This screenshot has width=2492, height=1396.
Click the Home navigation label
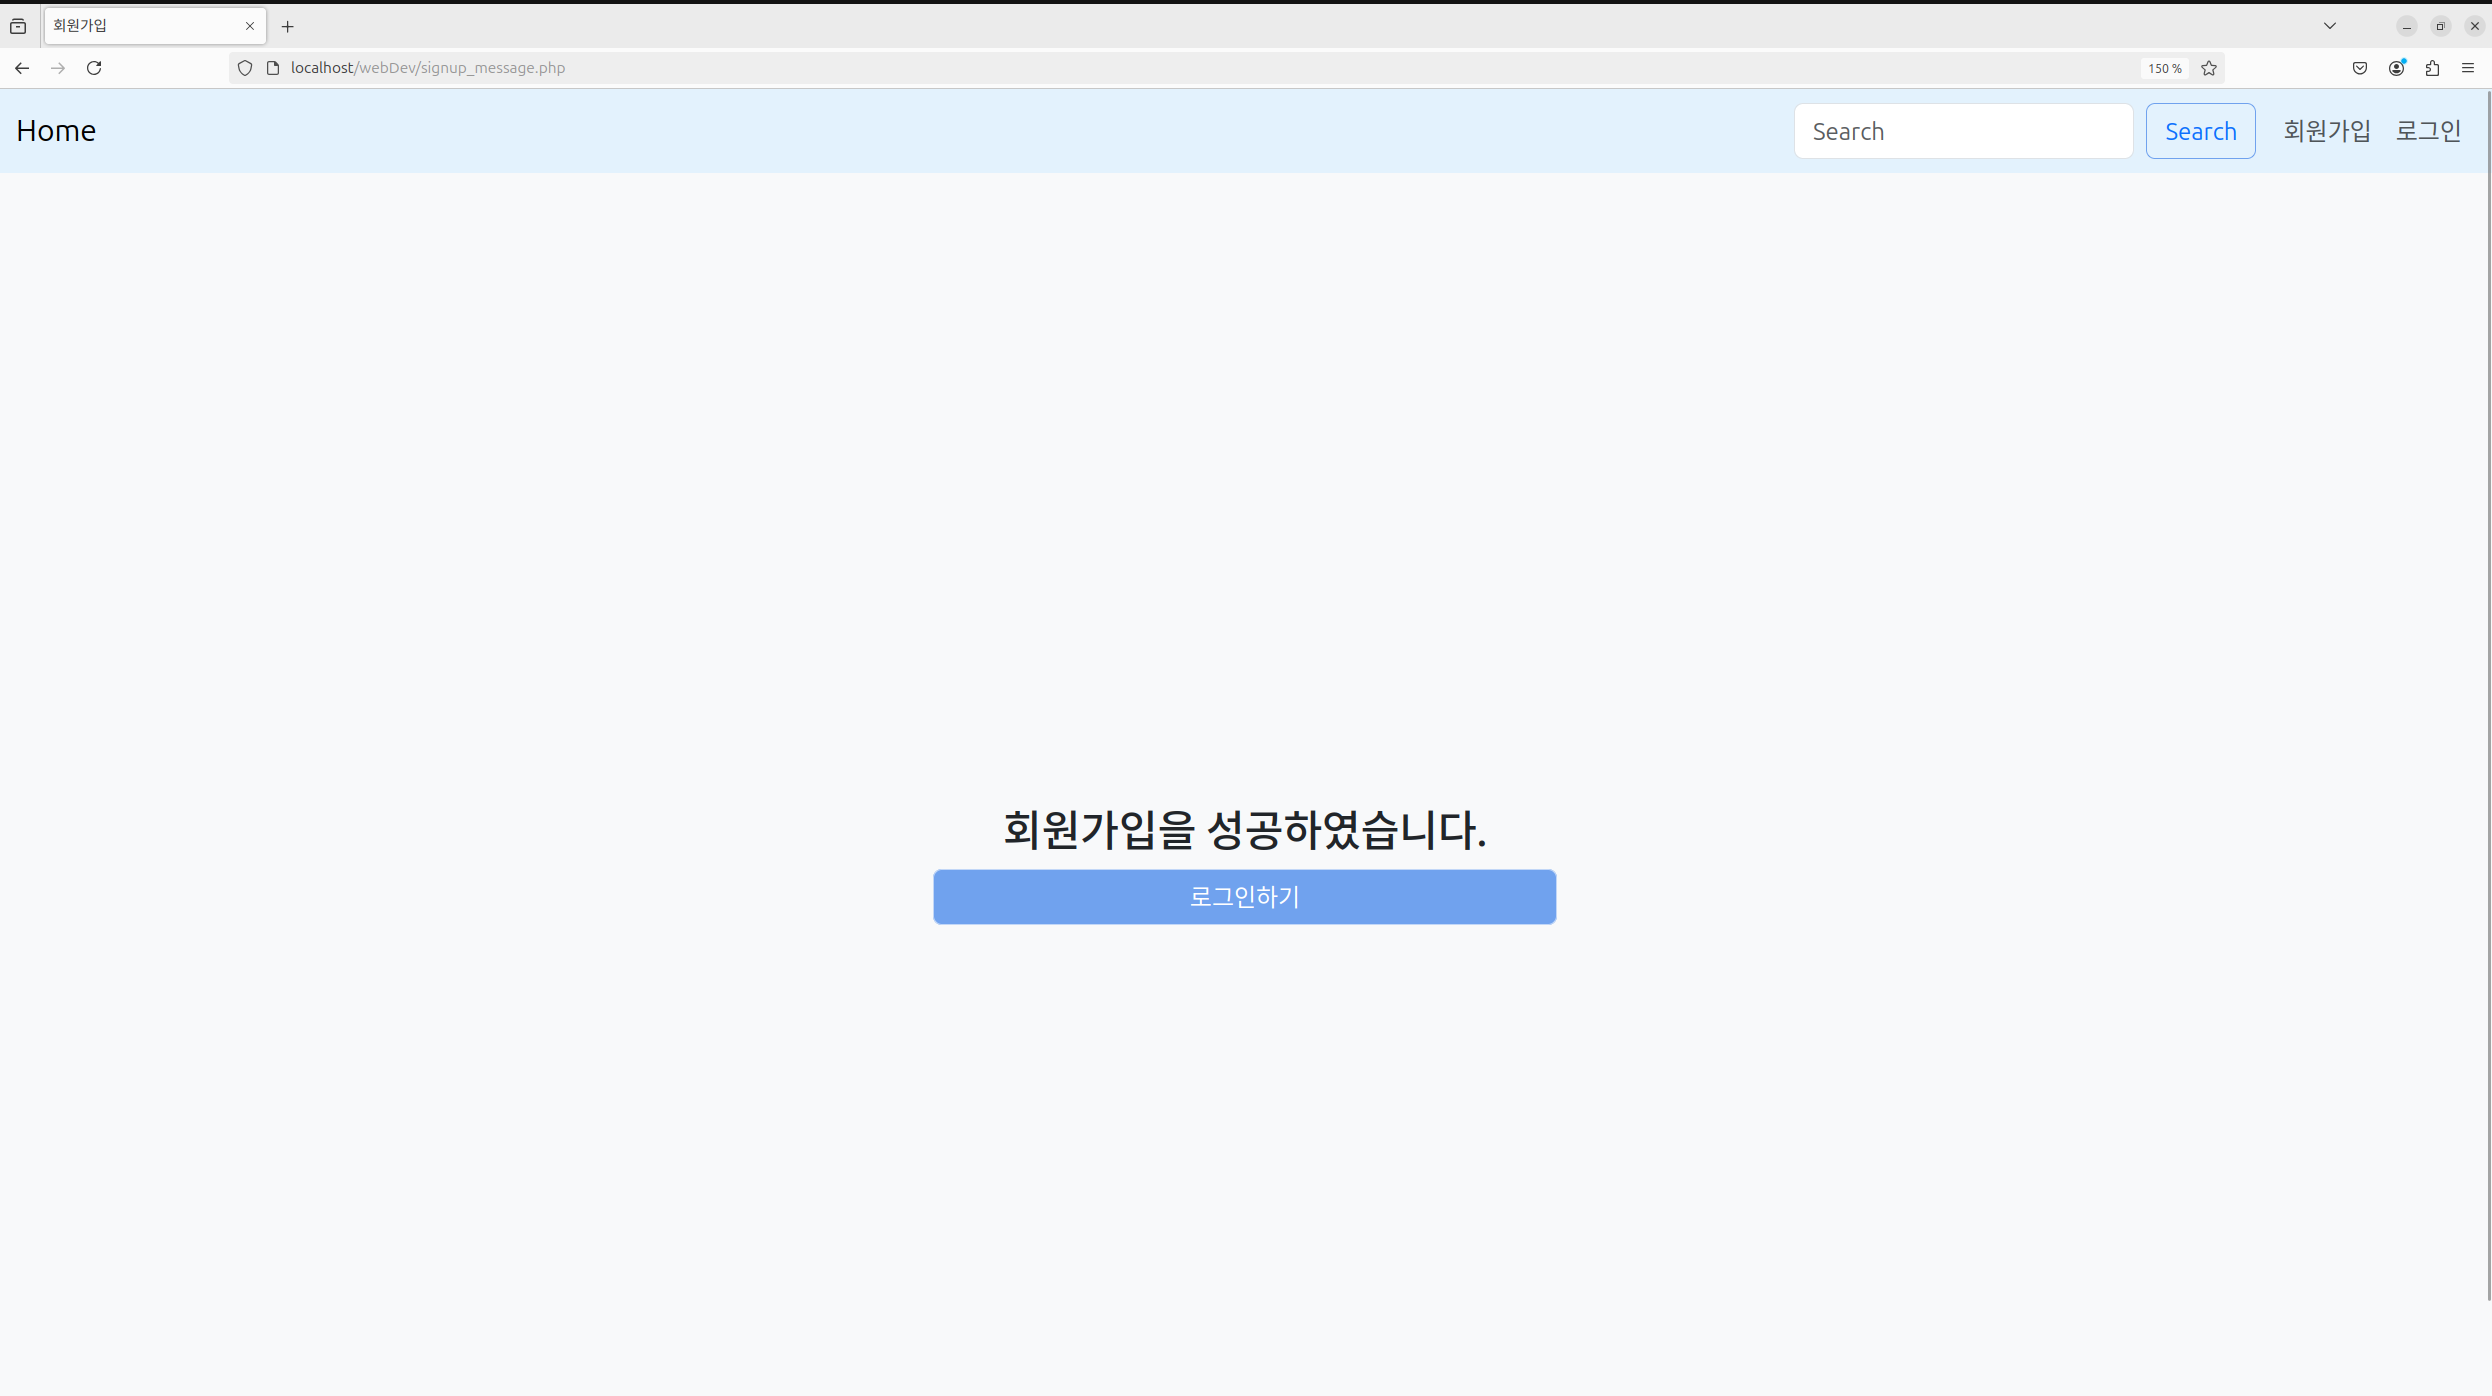tap(55, 130)
